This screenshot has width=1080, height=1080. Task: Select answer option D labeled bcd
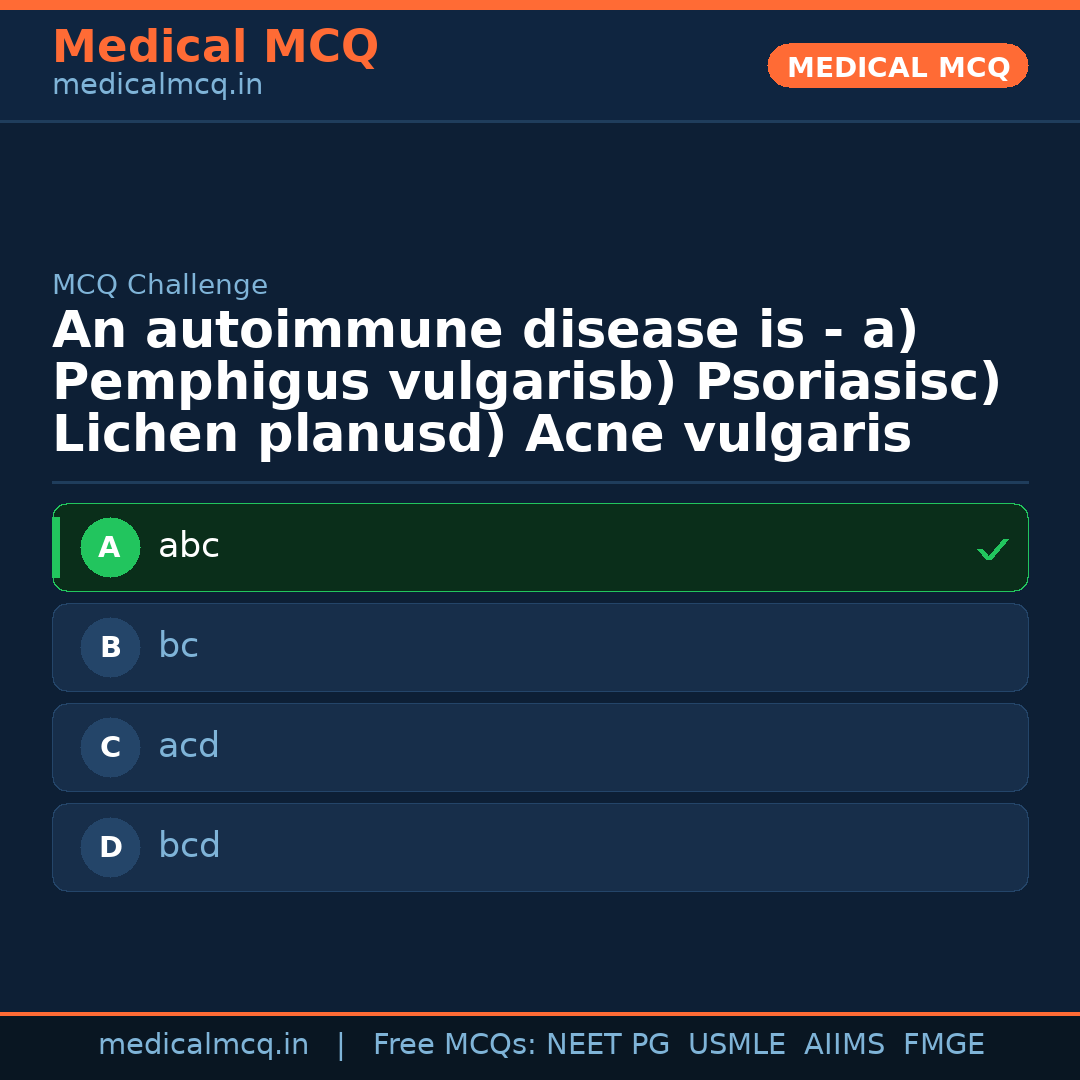[540, 847]
